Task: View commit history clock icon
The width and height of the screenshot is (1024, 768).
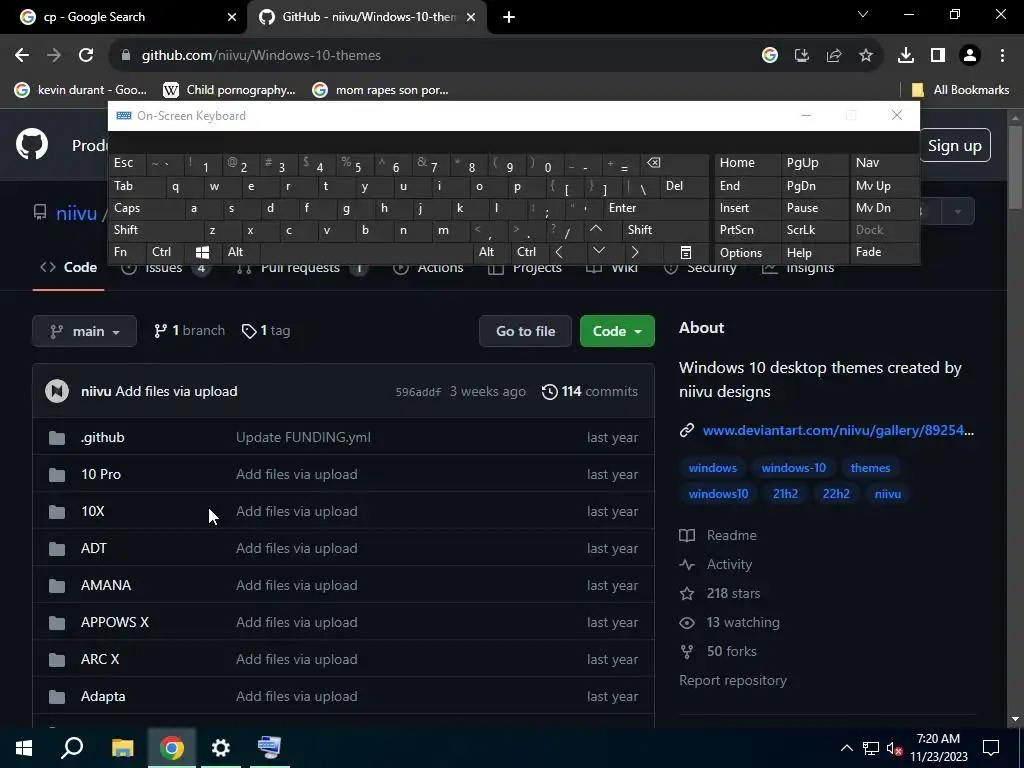Action: (x=550, y=392)
